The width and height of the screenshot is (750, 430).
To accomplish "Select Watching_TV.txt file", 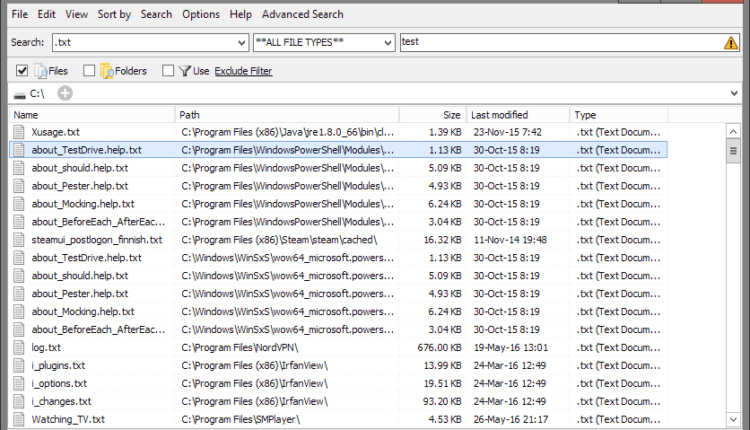I will tap(338, 419).
